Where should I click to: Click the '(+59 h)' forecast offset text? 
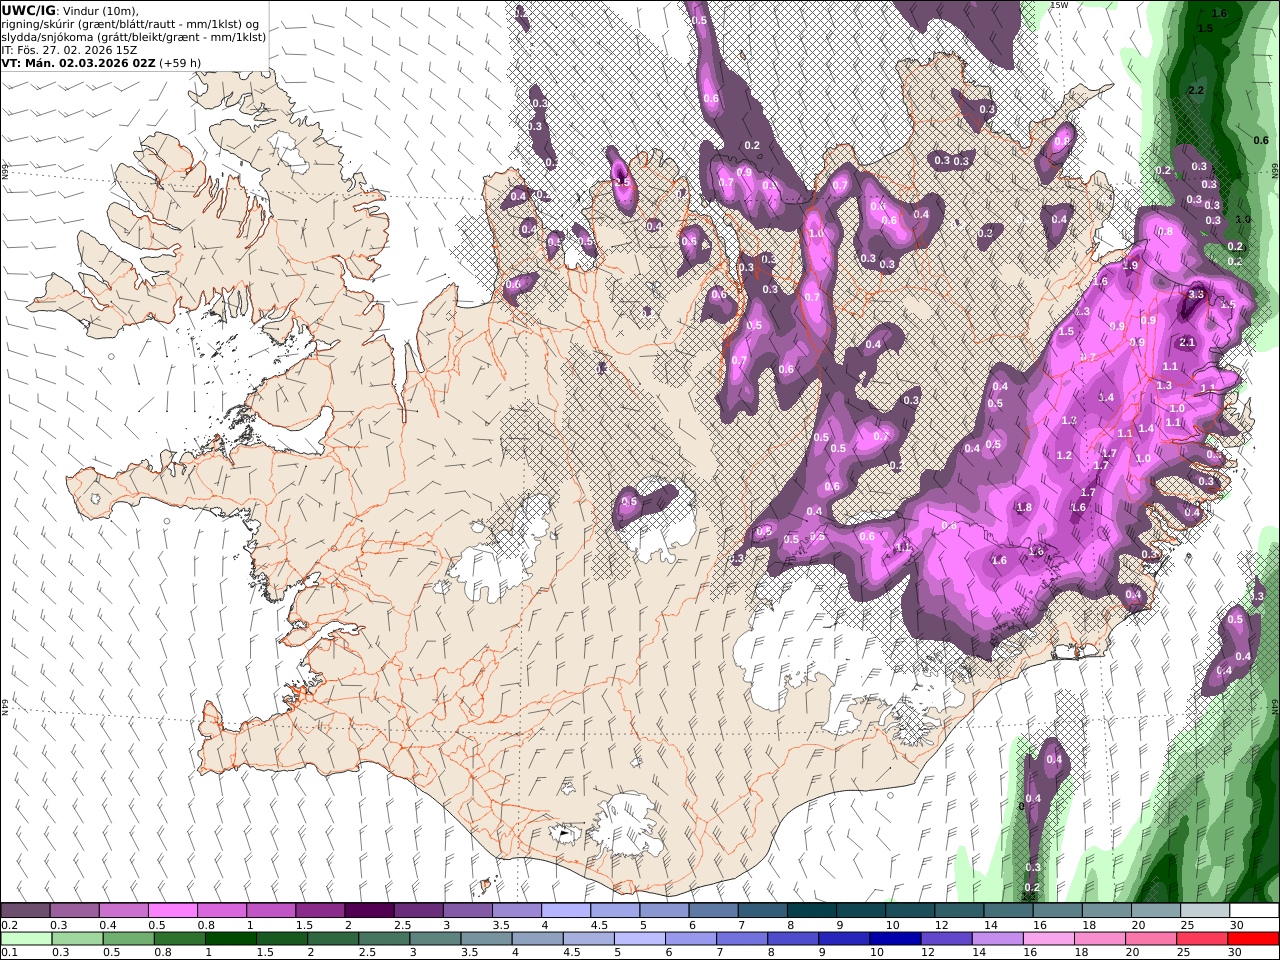(x=180, y=63)
